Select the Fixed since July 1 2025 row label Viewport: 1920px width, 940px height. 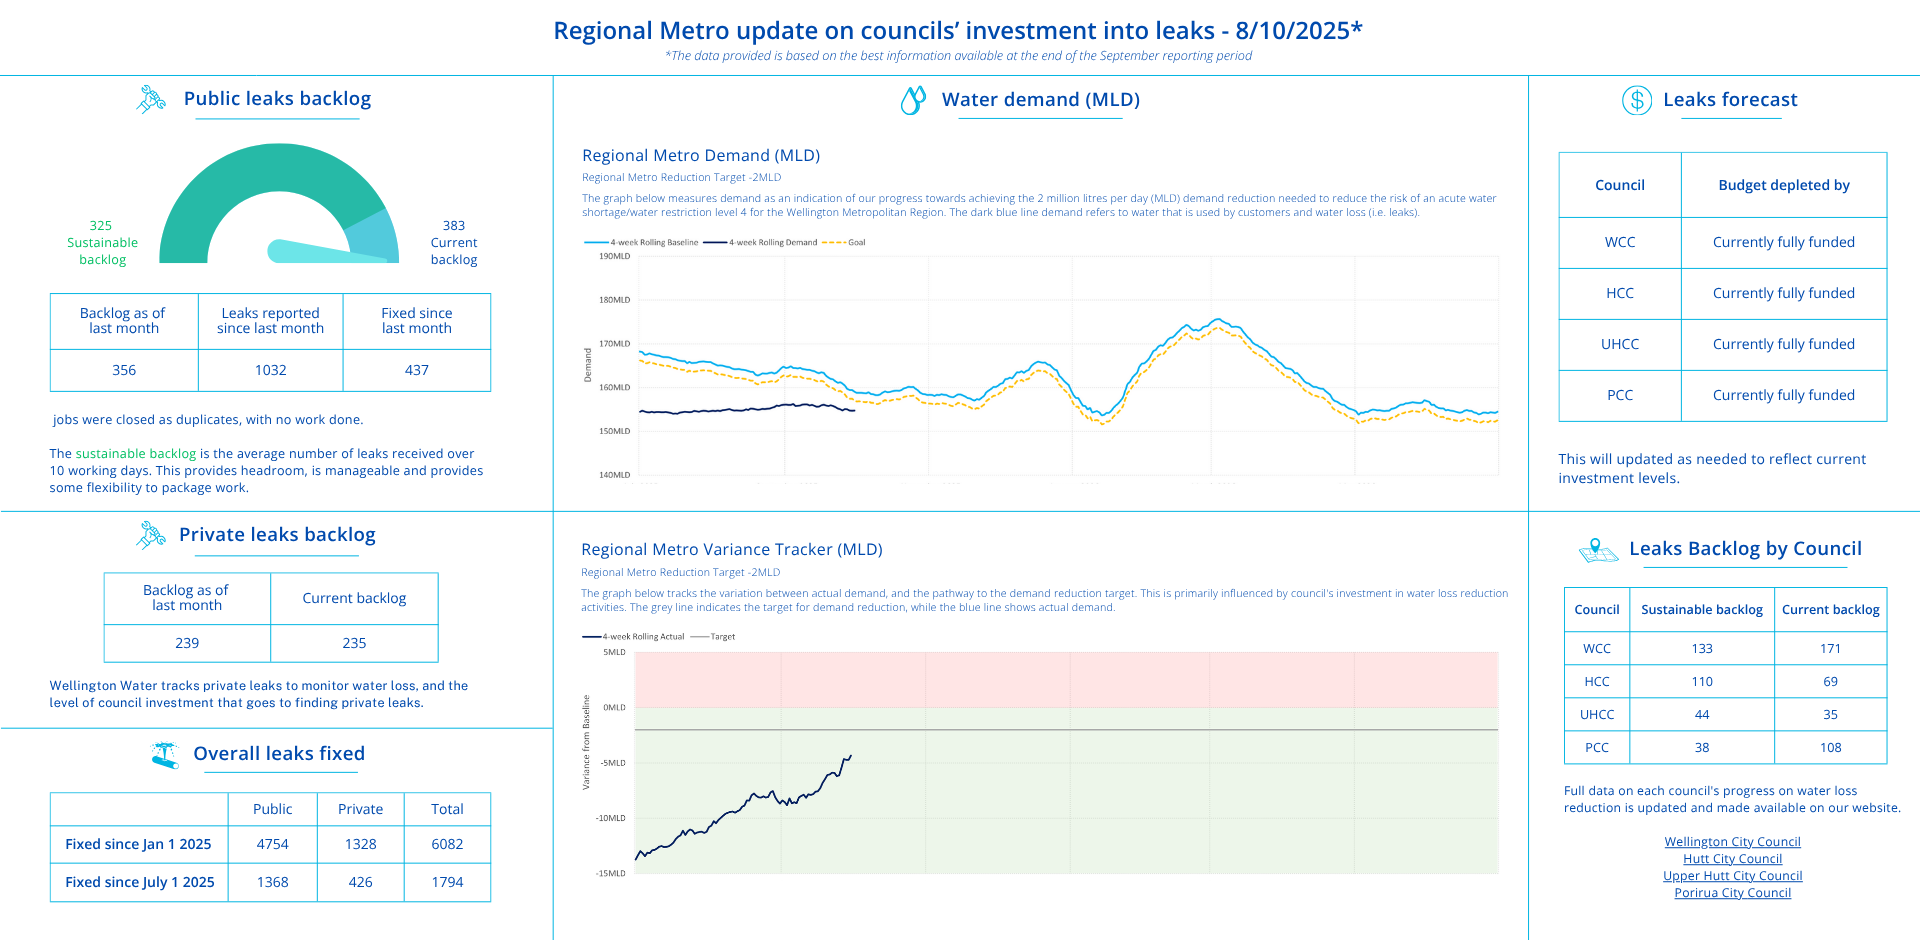(x=139, y=882)
